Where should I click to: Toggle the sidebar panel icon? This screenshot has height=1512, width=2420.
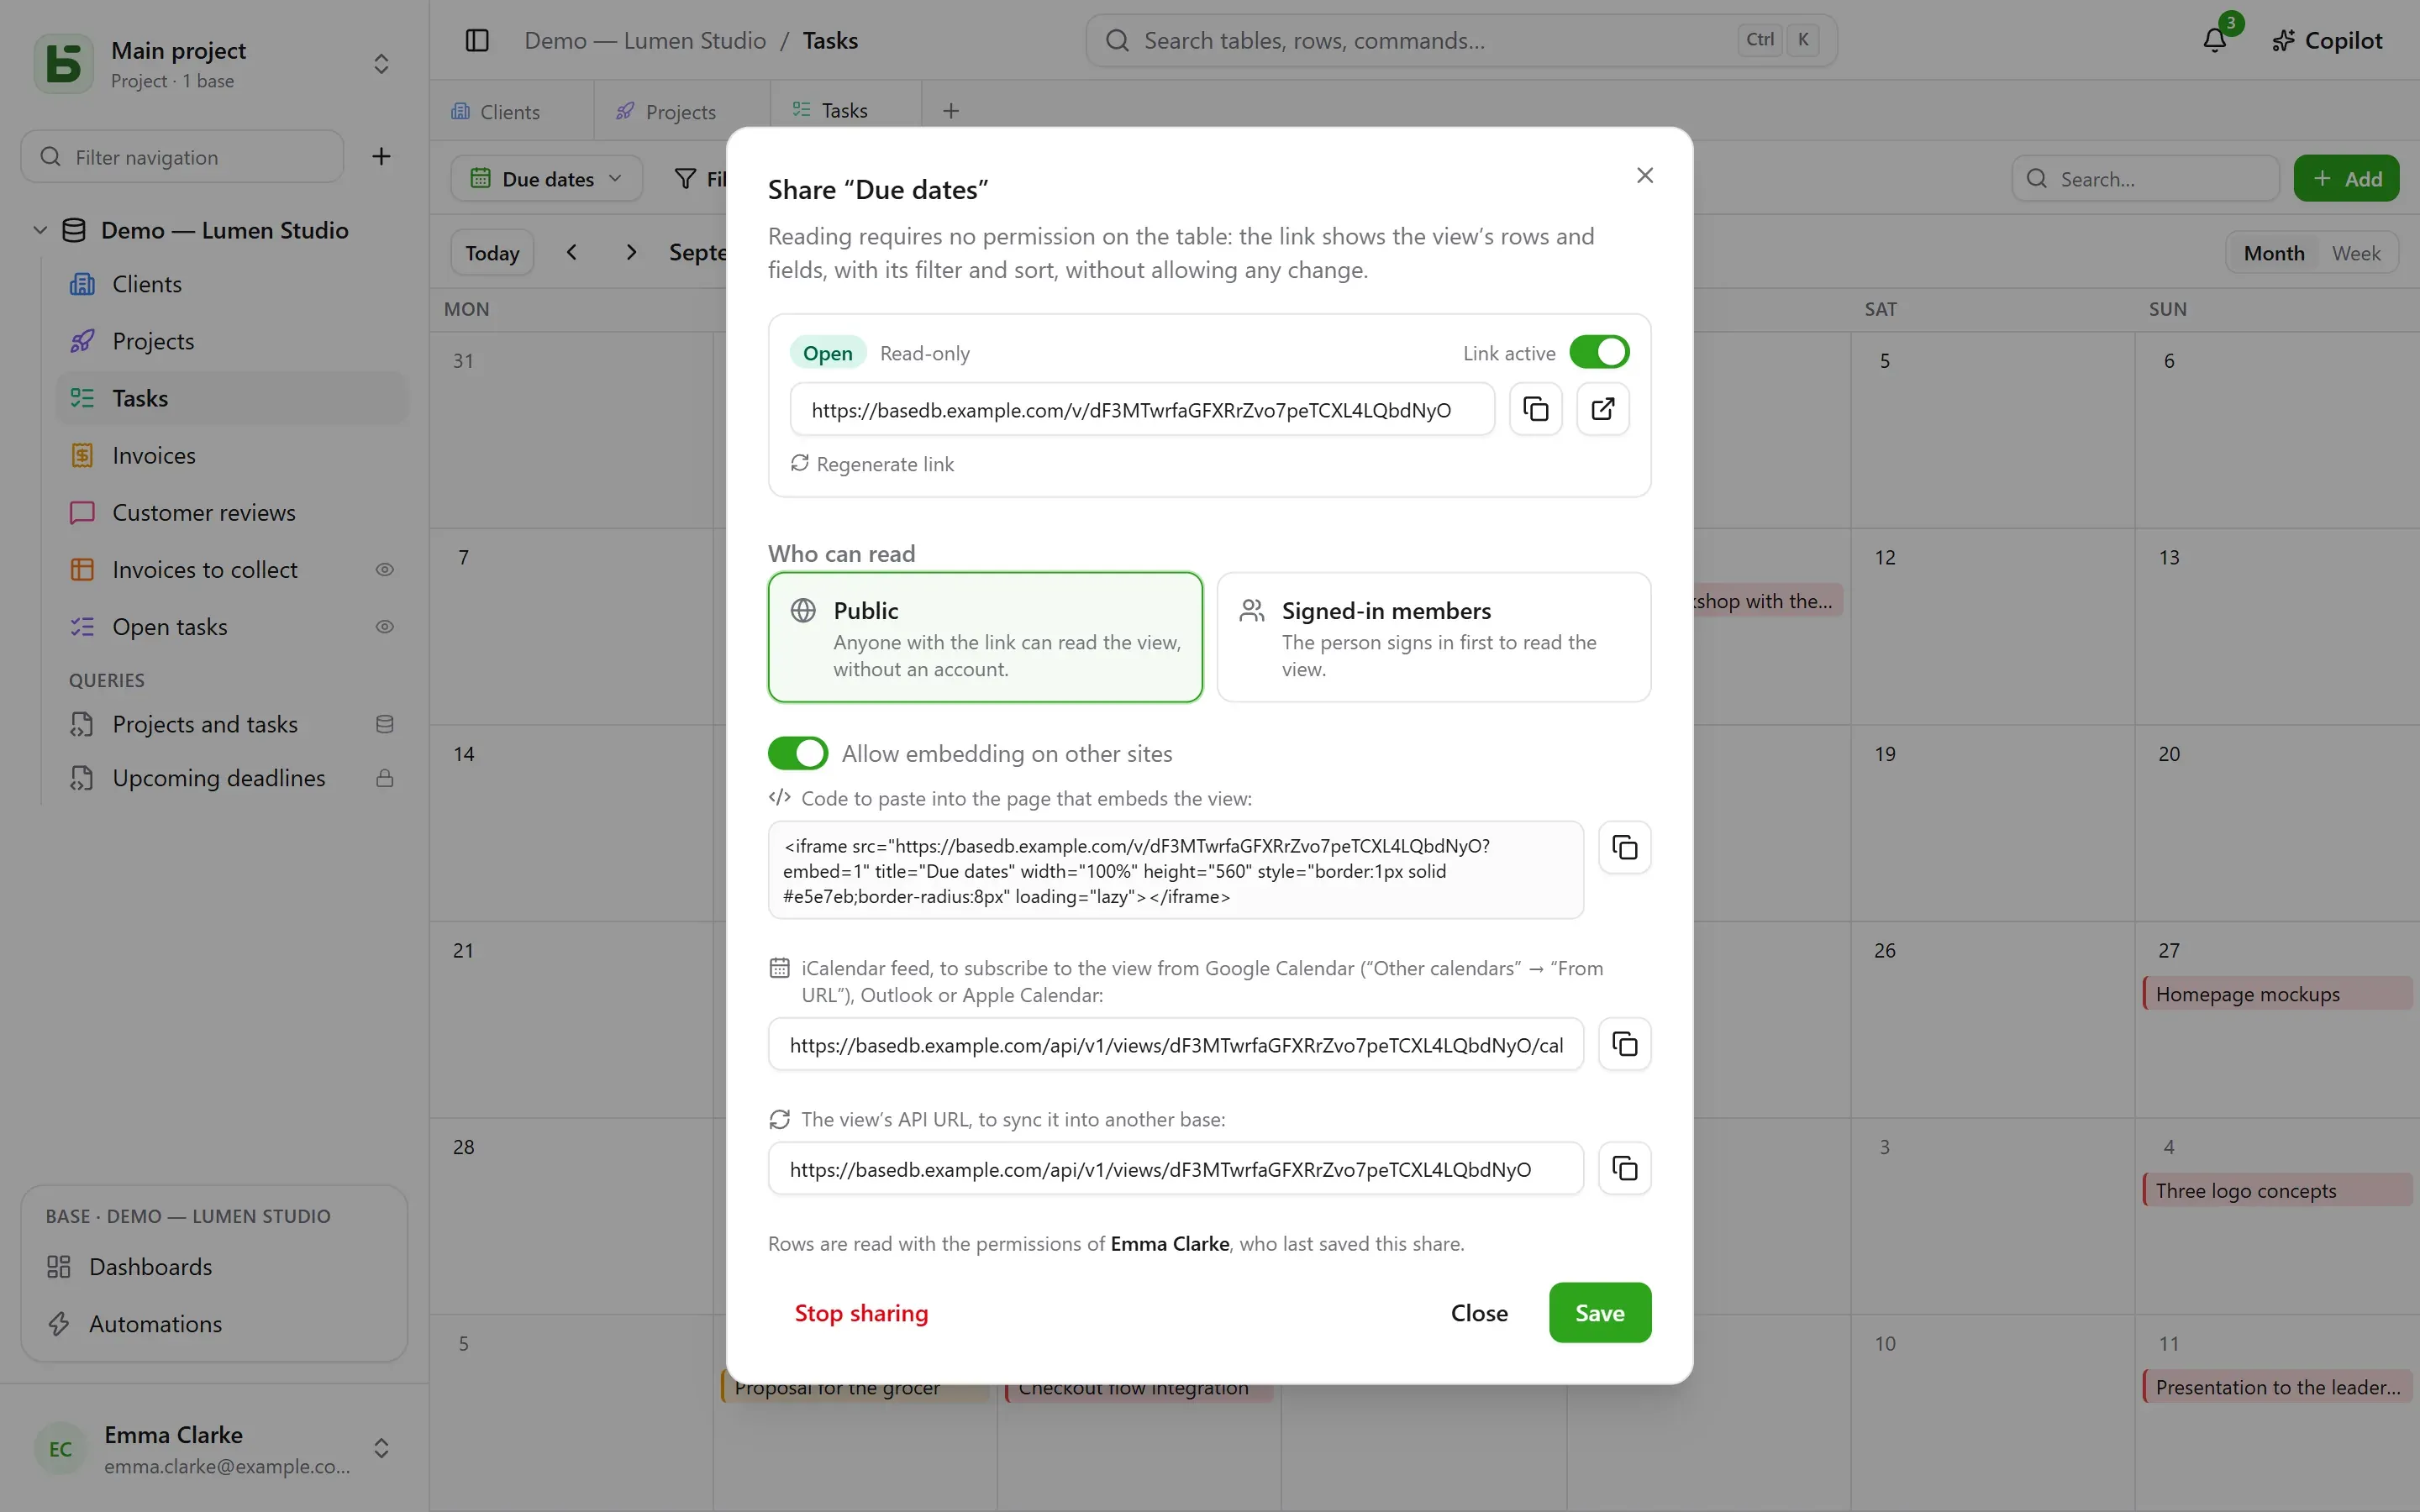[477, 40]
